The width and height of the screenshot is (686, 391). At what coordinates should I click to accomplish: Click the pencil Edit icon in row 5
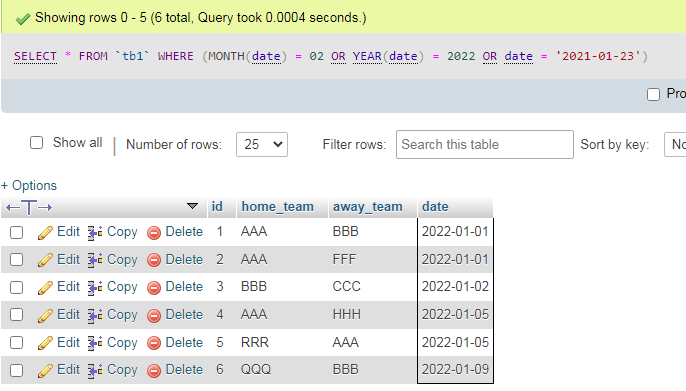pos(46,343)
